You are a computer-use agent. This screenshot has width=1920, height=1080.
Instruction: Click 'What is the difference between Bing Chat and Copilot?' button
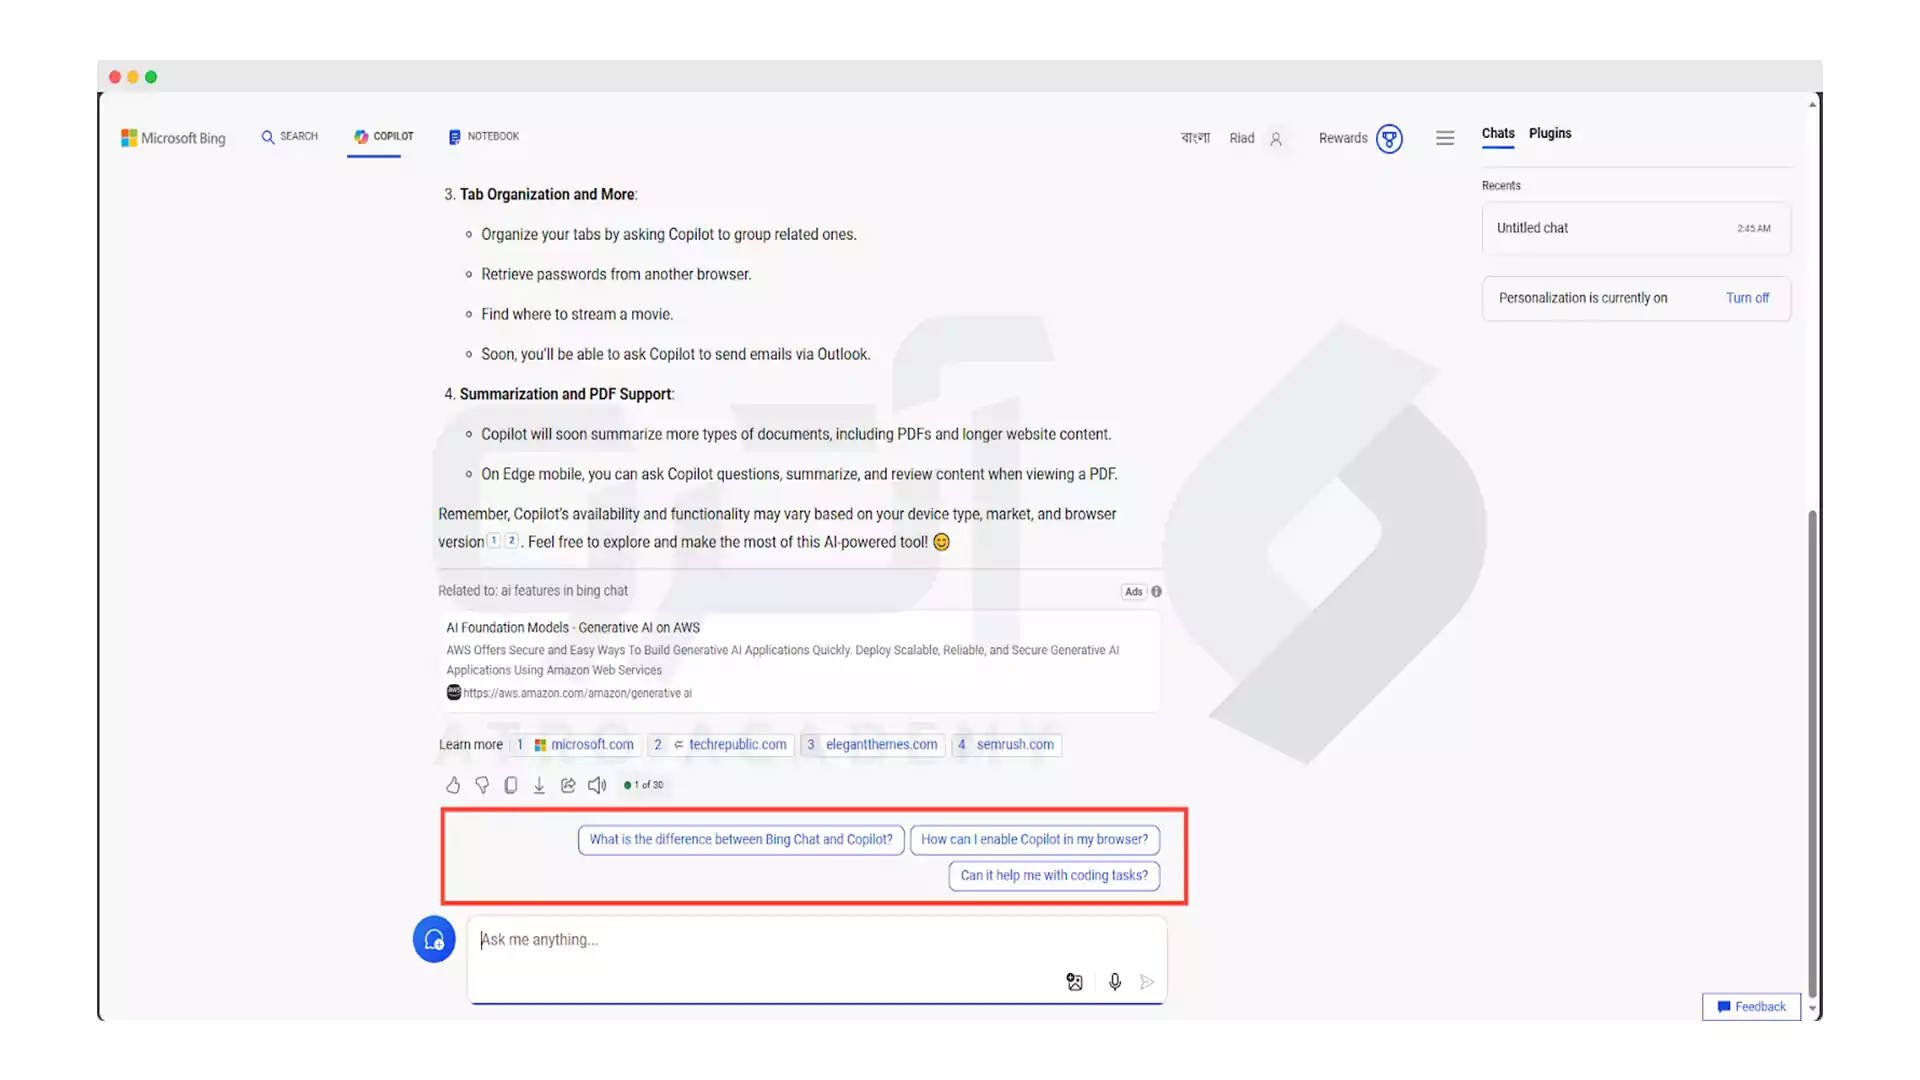(x=741, y=839)
